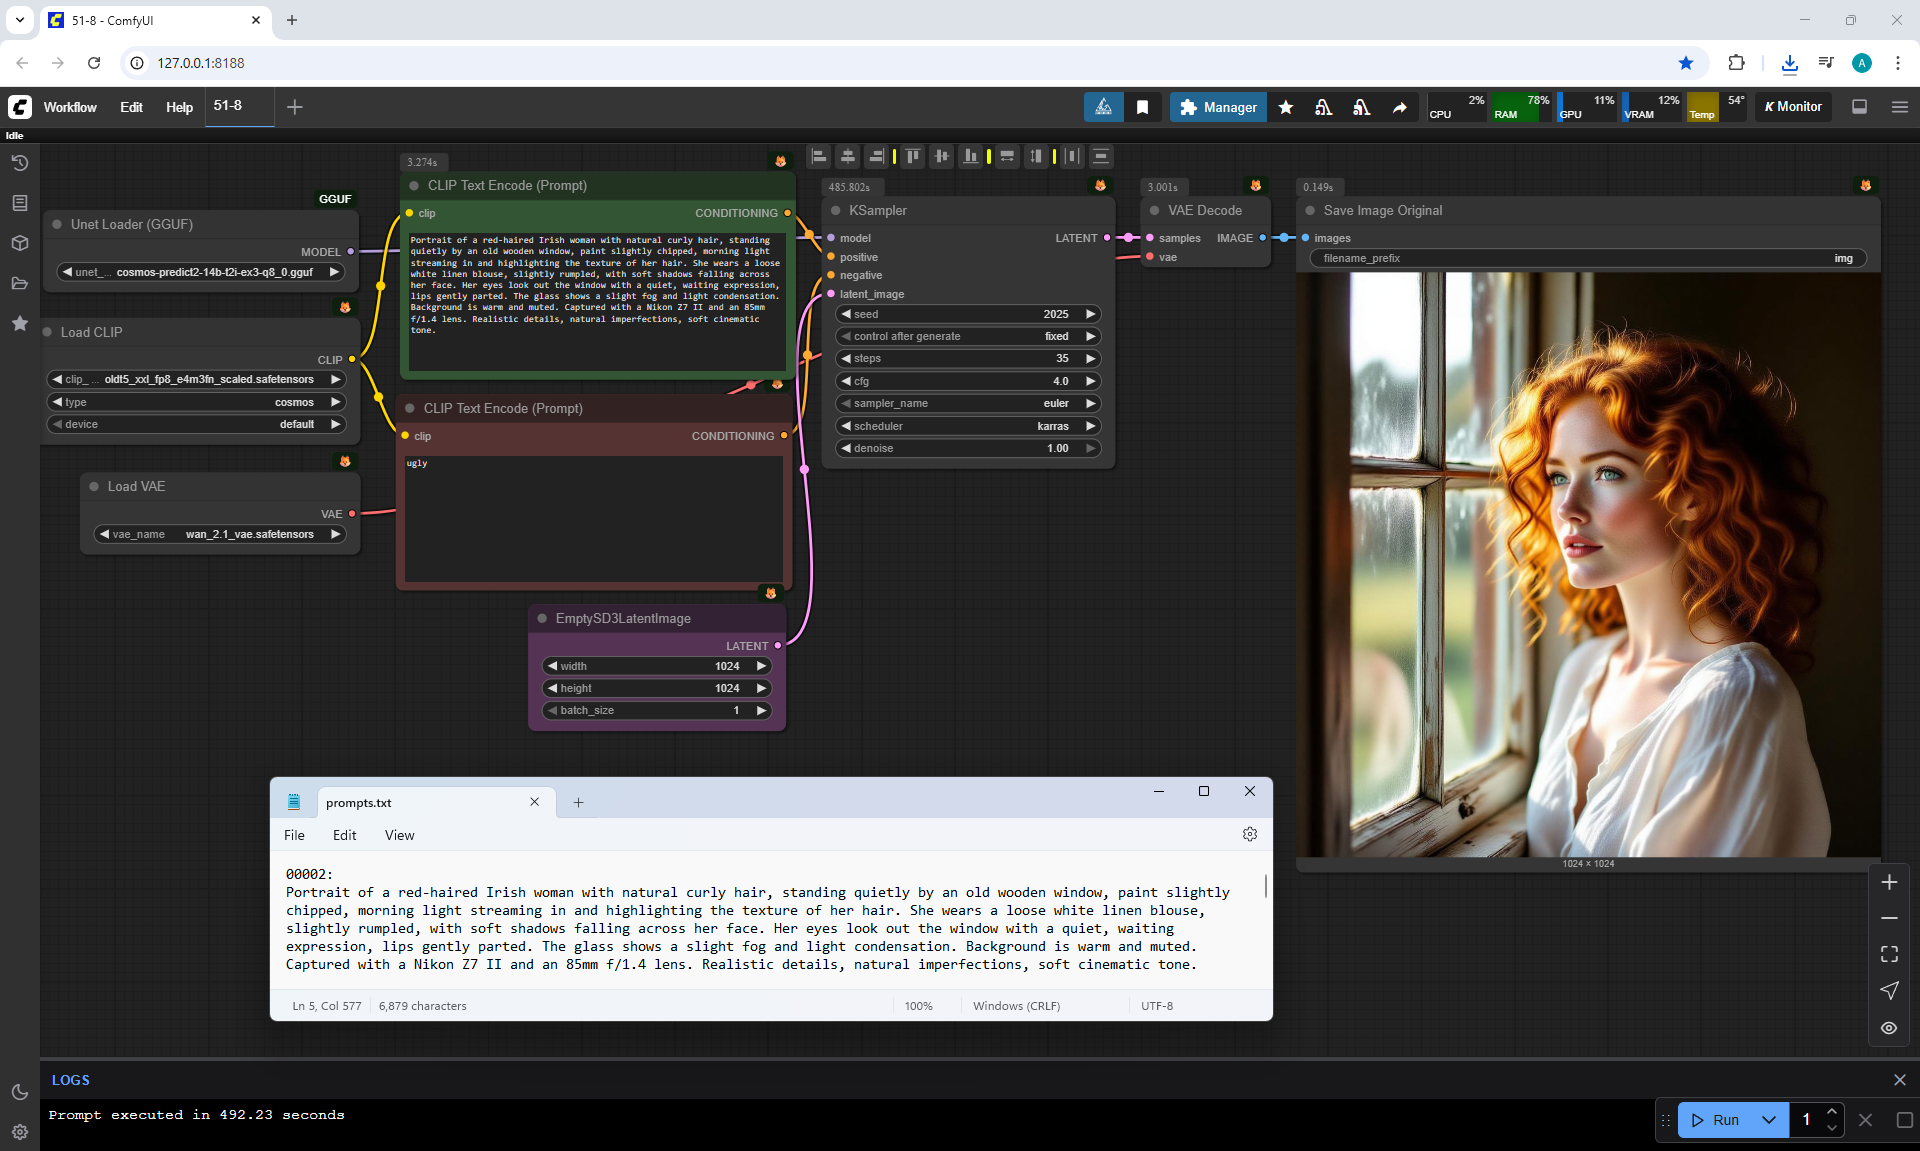The height and width of the screenshot is (1151, 1920).
Task: Click the share arrow toolbar icon
Action: (x=1399, y=107)
